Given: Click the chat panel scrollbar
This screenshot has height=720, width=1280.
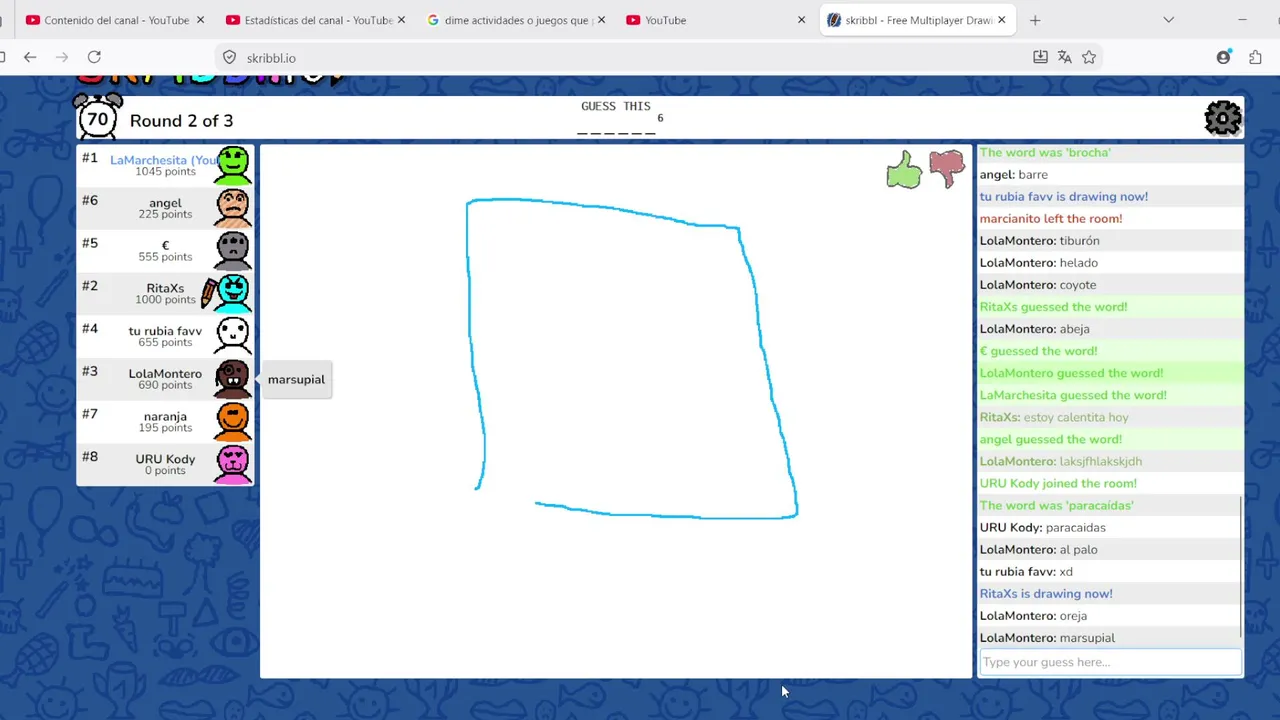Looking at the screenshot, I should pyautogui.click(x=1240, y=566).
